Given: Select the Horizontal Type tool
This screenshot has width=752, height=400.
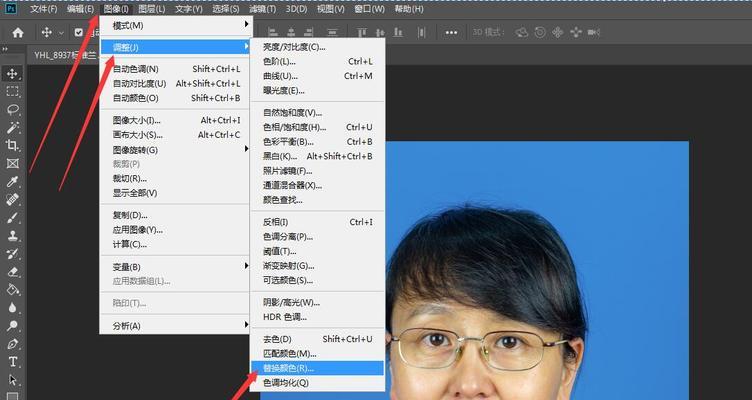Looking at the screenshot, I should [13, 361].
